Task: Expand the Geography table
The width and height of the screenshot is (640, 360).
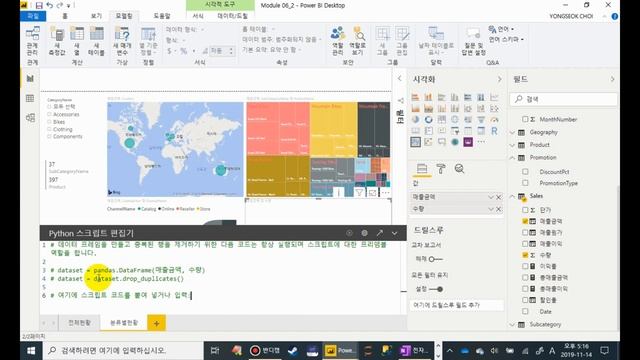Action: point(513,133)
